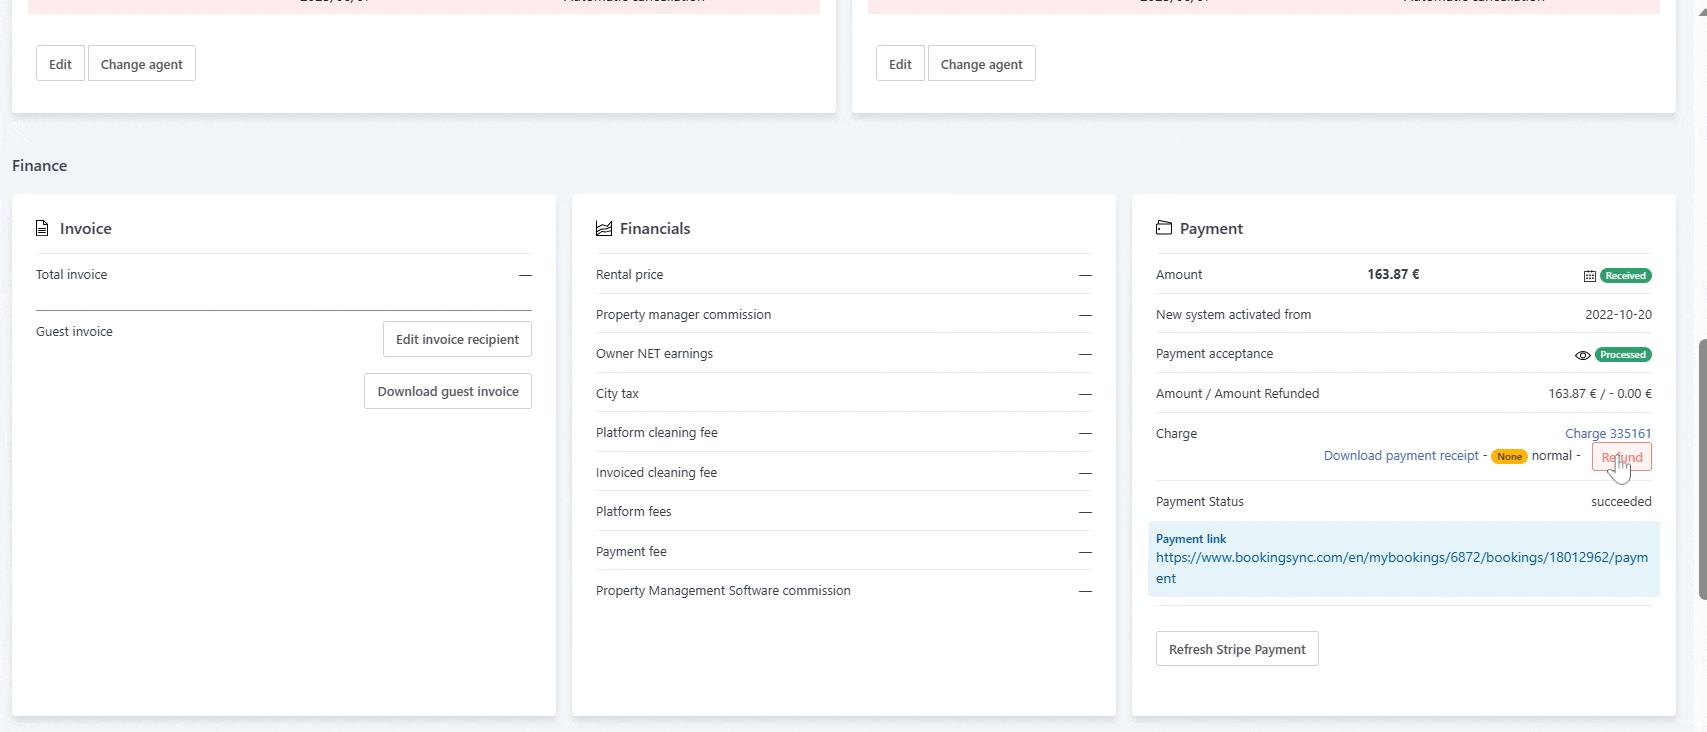Open the calendar icon beside Received

[x=1589, y=276]
